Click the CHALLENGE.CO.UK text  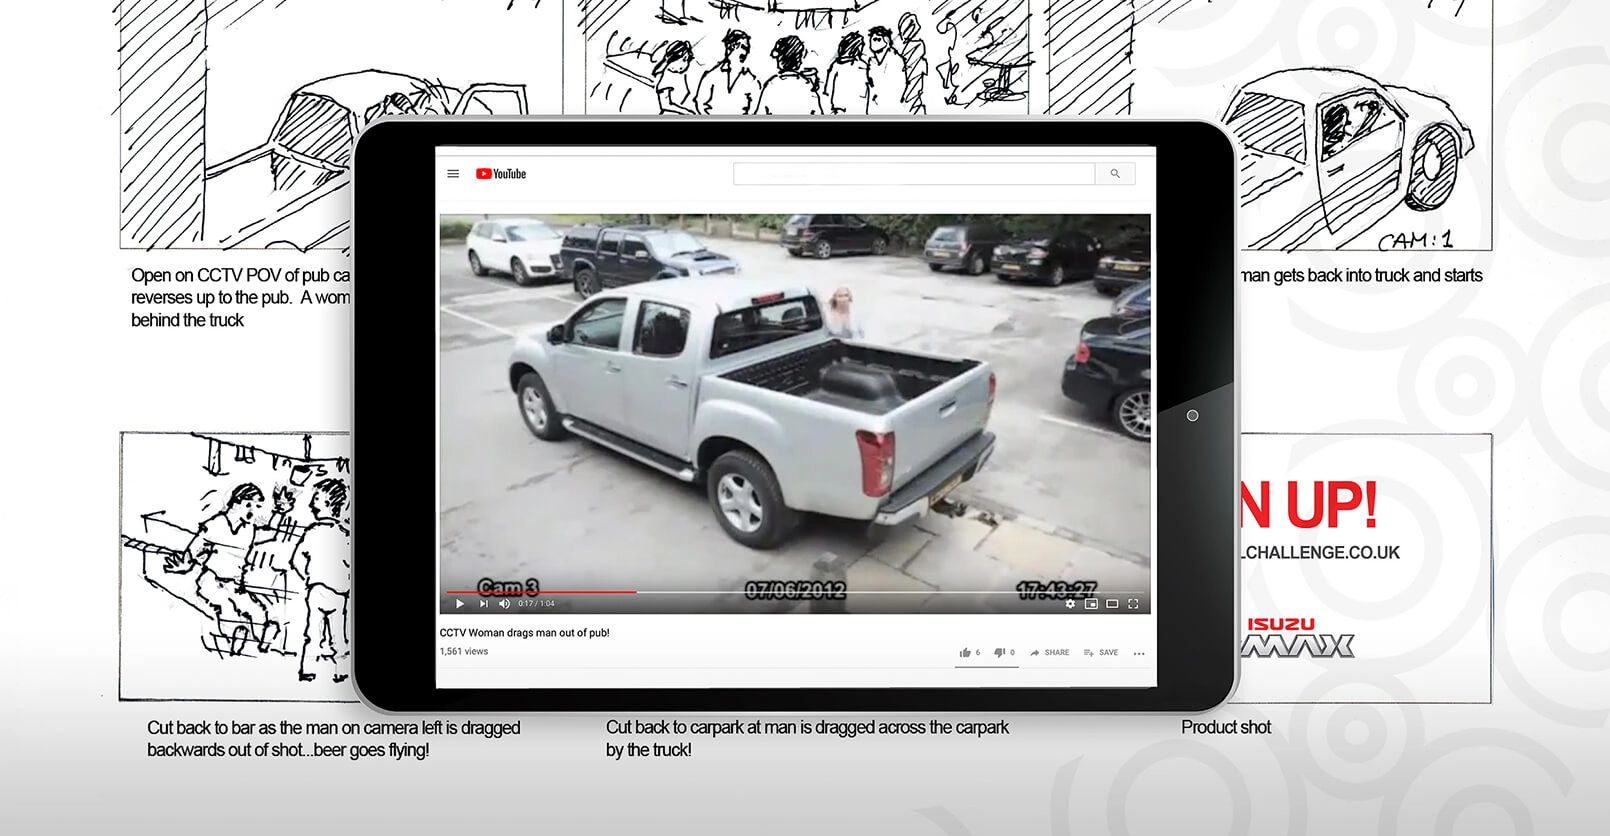pyautogui.click(x=1322, y=552)
